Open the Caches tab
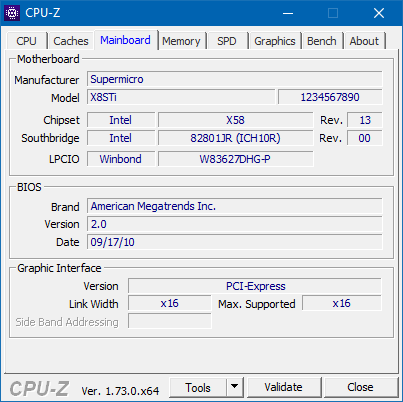Image resolution: width=403 pixels, height=402 pixels. (71, 41)
